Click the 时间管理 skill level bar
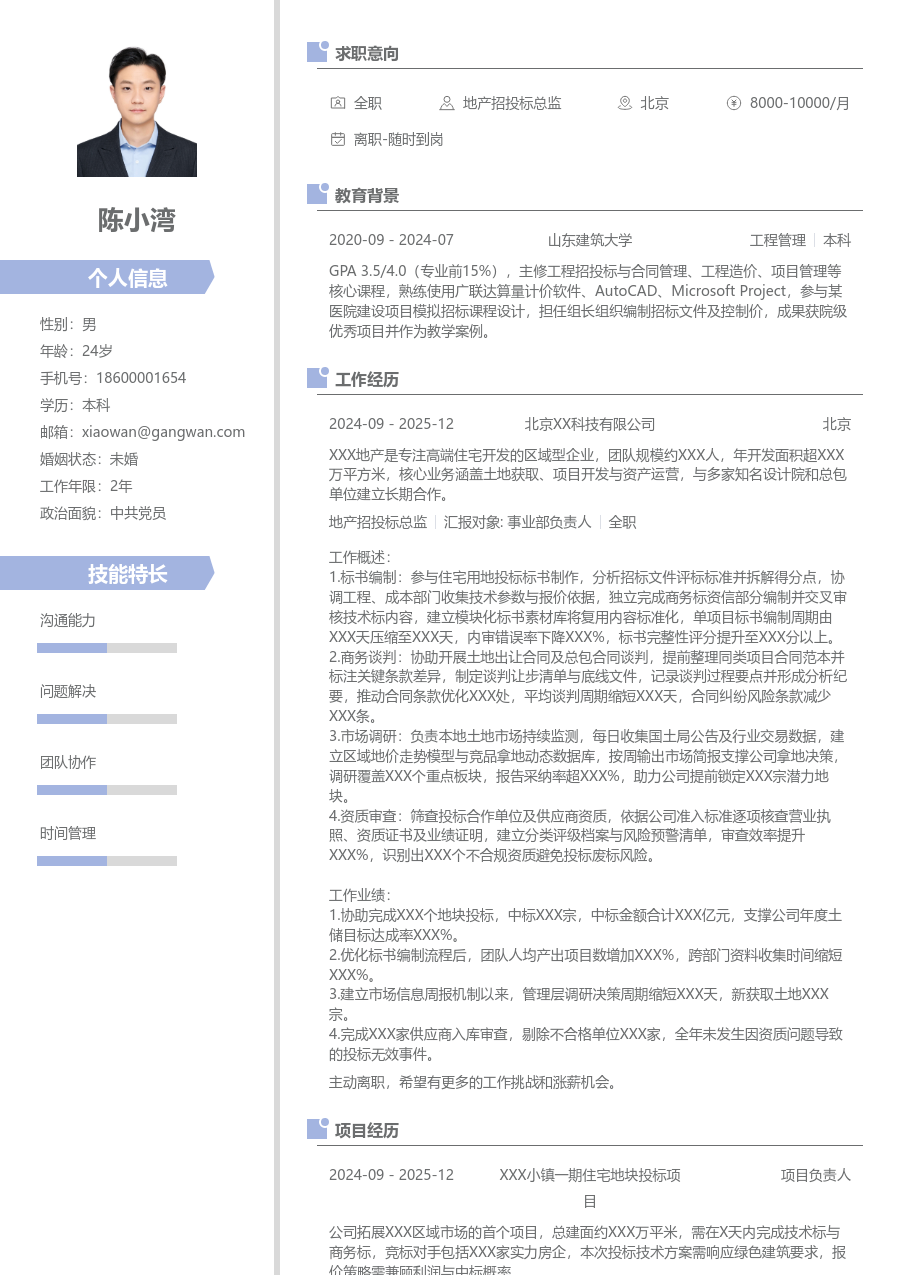 [107, 861]
